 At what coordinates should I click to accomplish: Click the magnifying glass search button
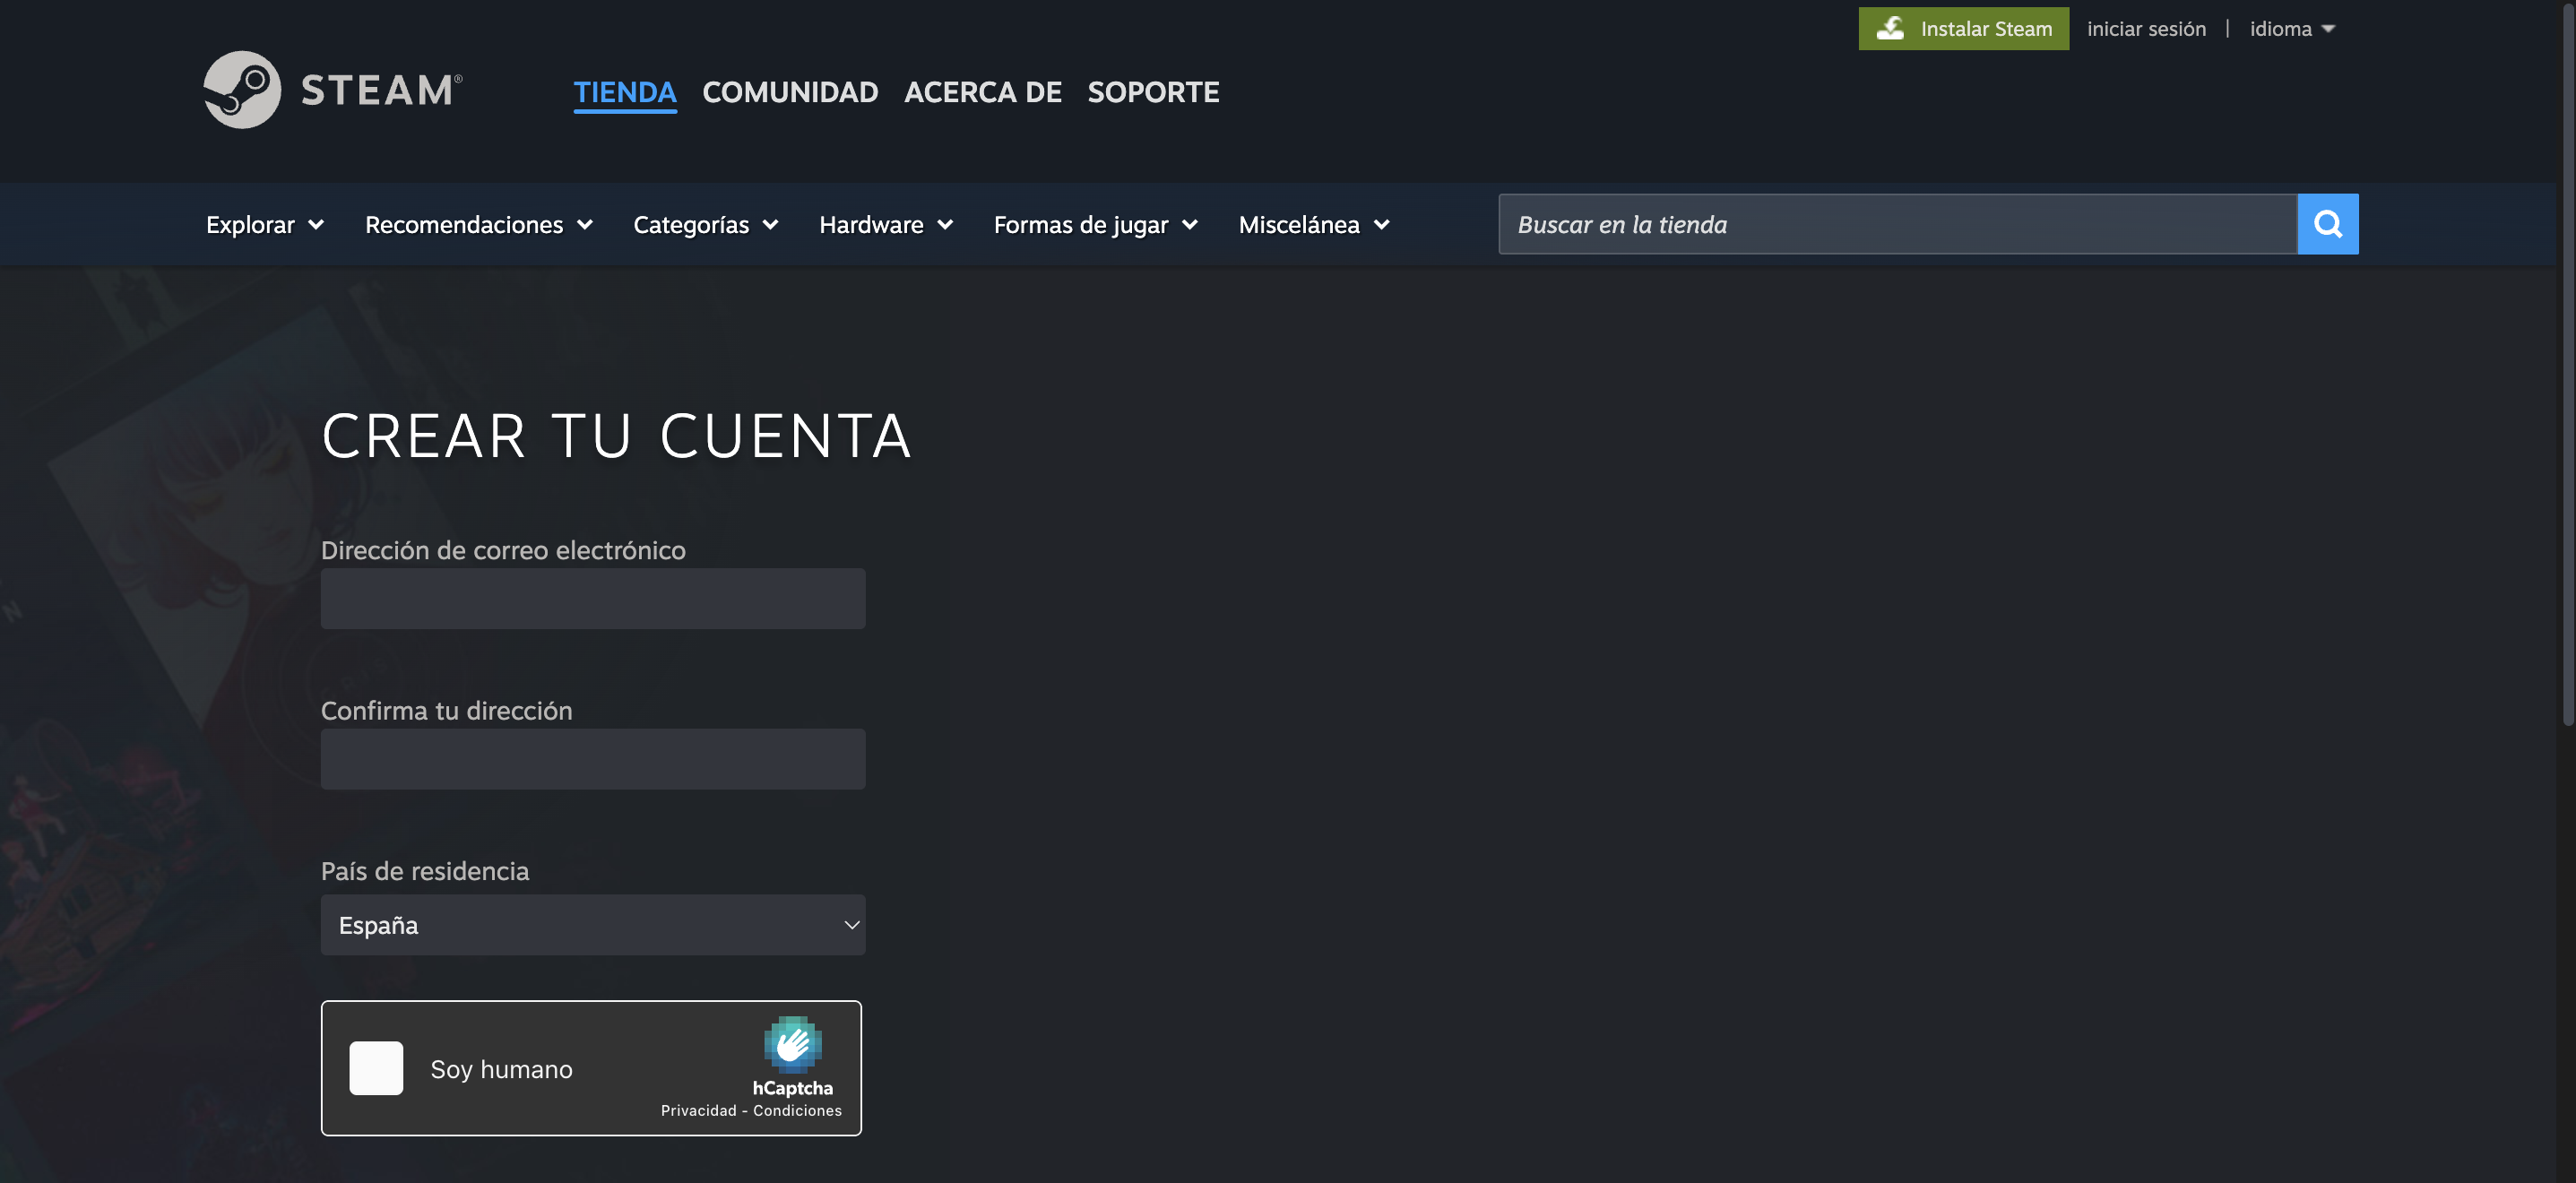click(x=2327, y=224)
